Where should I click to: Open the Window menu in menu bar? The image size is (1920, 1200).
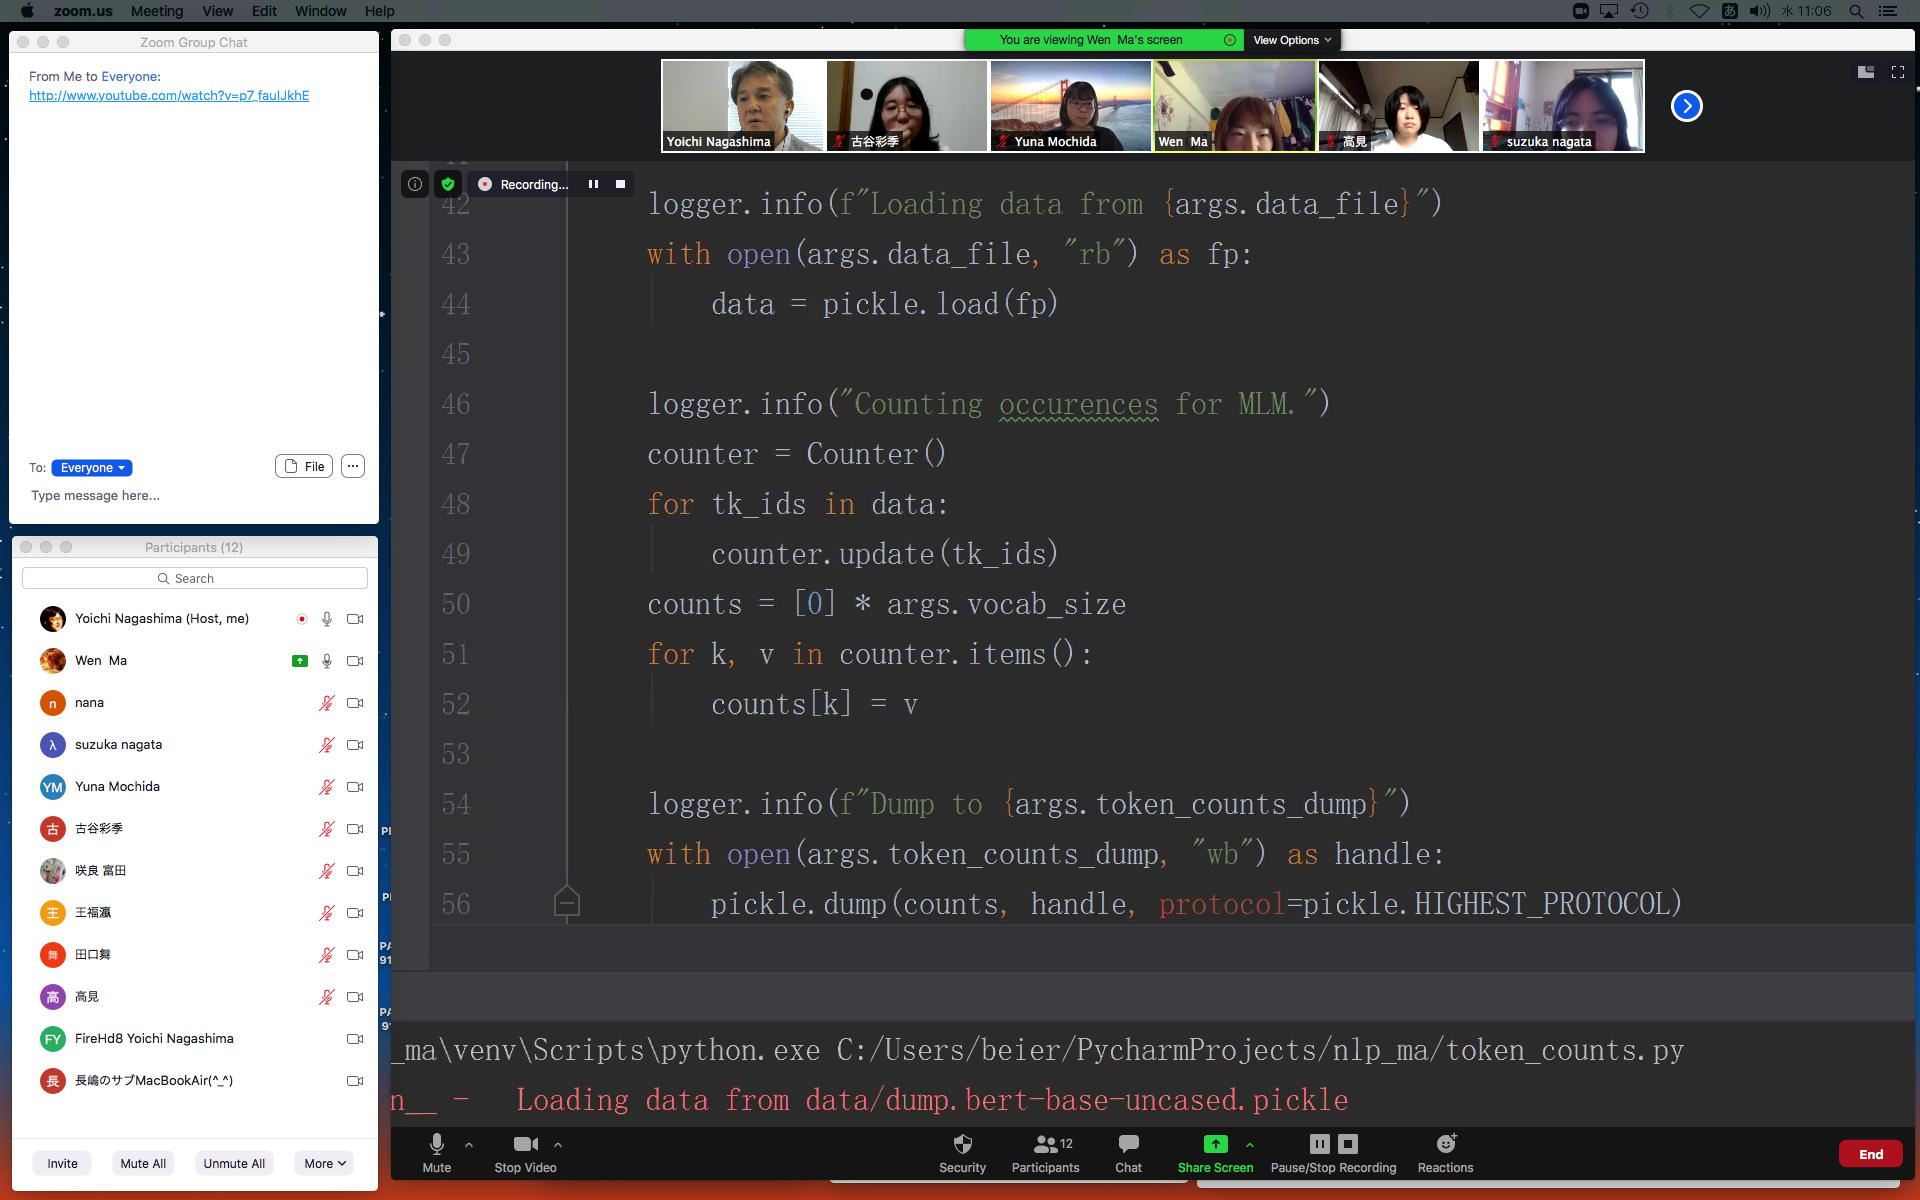pyautogui.click(x=320, y=11)
